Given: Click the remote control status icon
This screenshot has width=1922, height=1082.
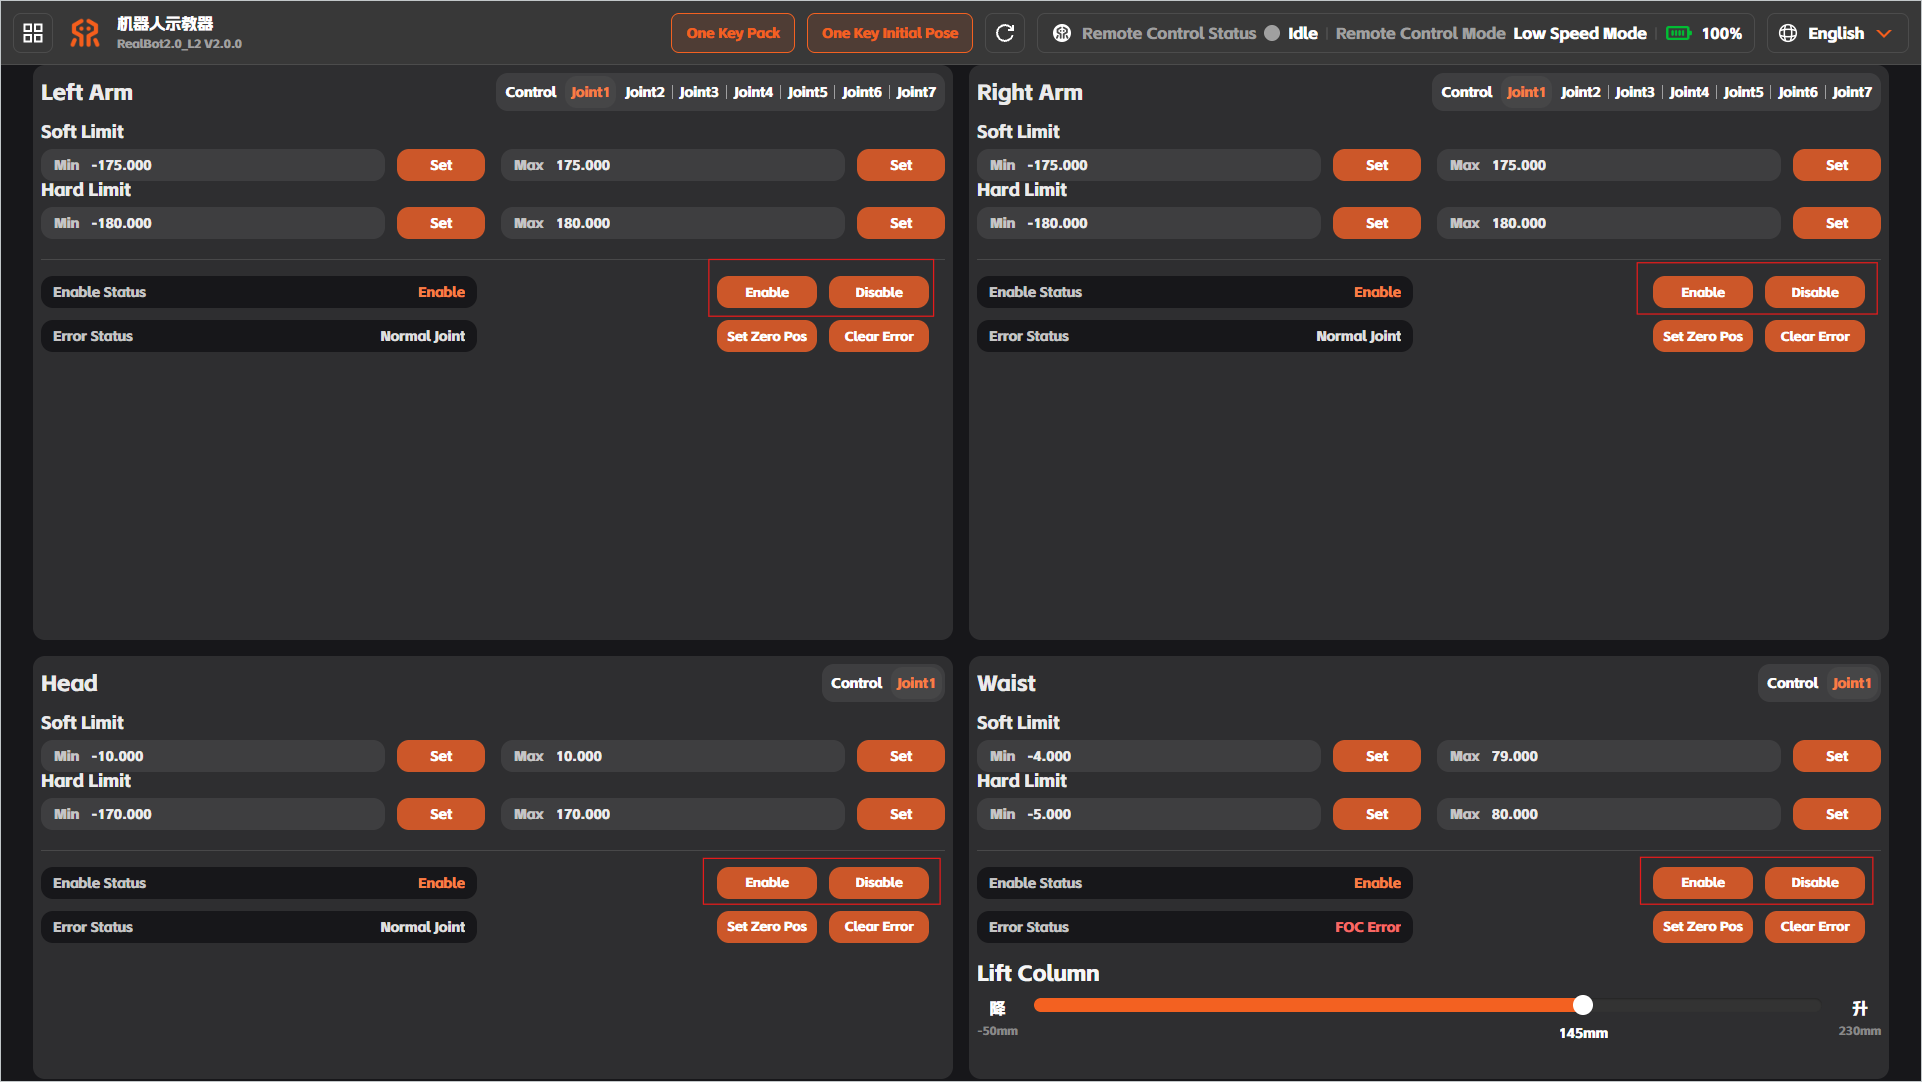Looking at the screenshot, I should pos(1062,33).
